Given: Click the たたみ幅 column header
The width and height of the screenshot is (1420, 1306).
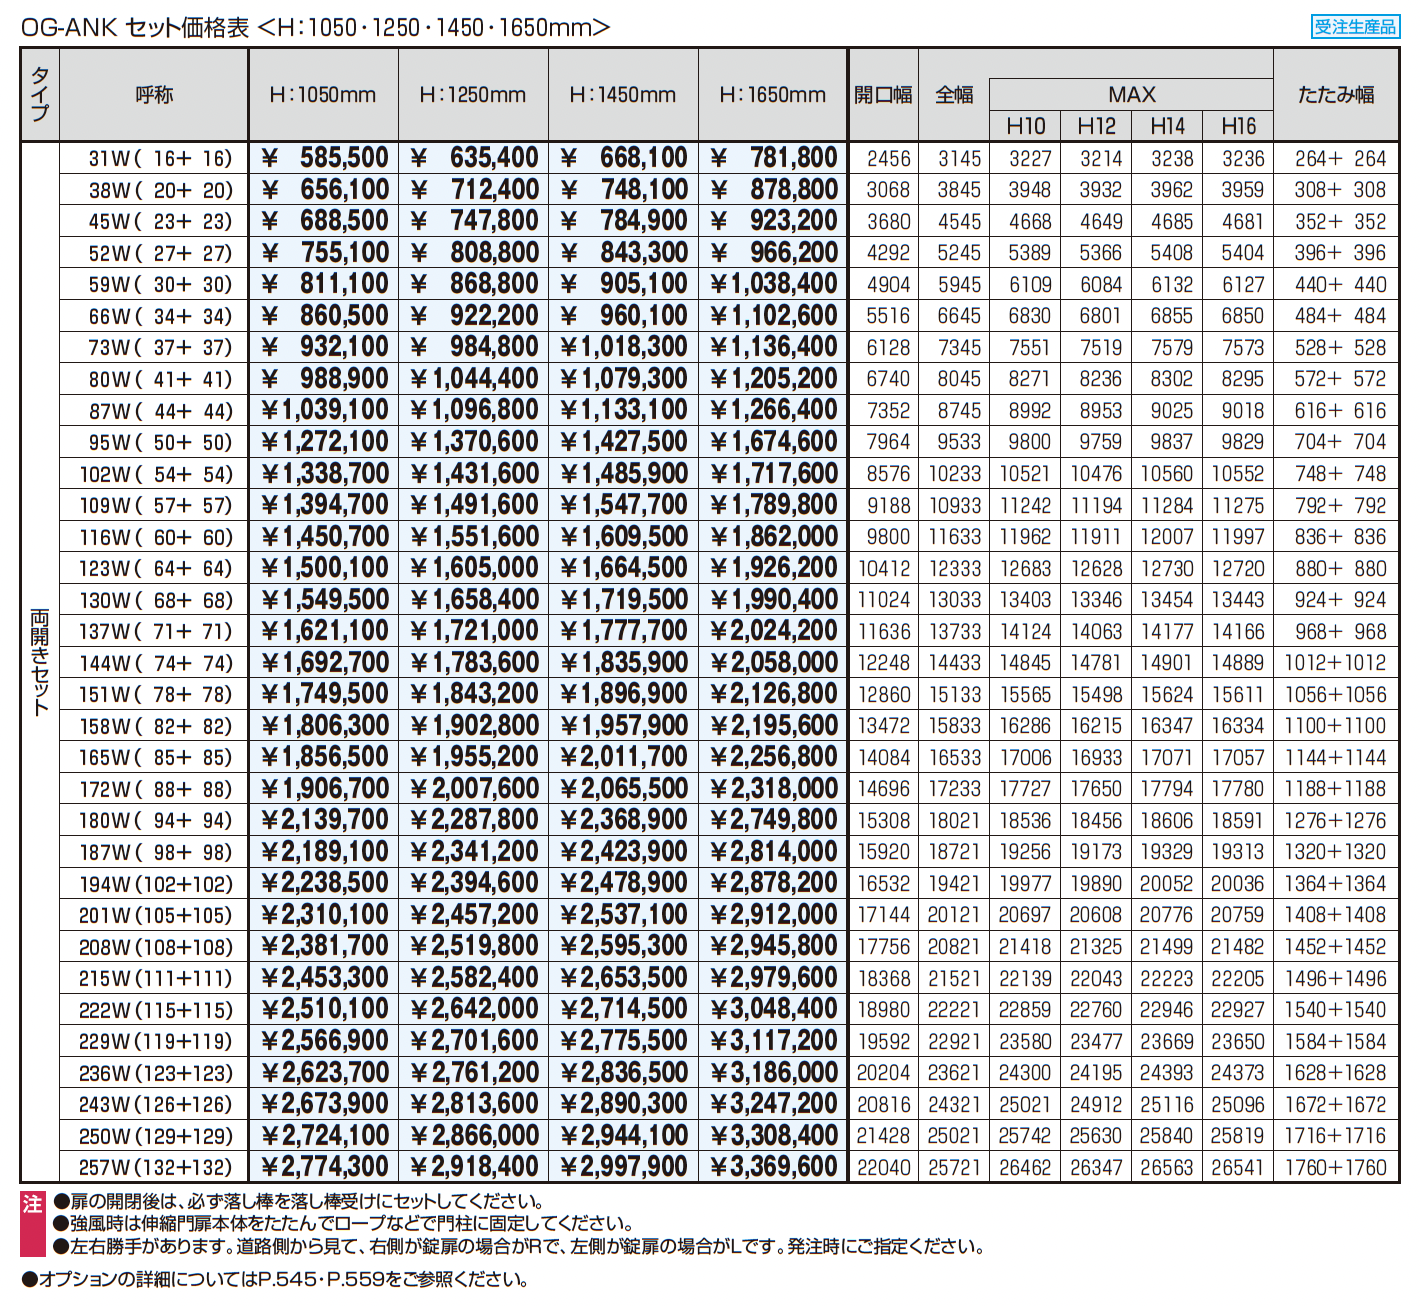Looking at the screenshot, I should 1336,95.
